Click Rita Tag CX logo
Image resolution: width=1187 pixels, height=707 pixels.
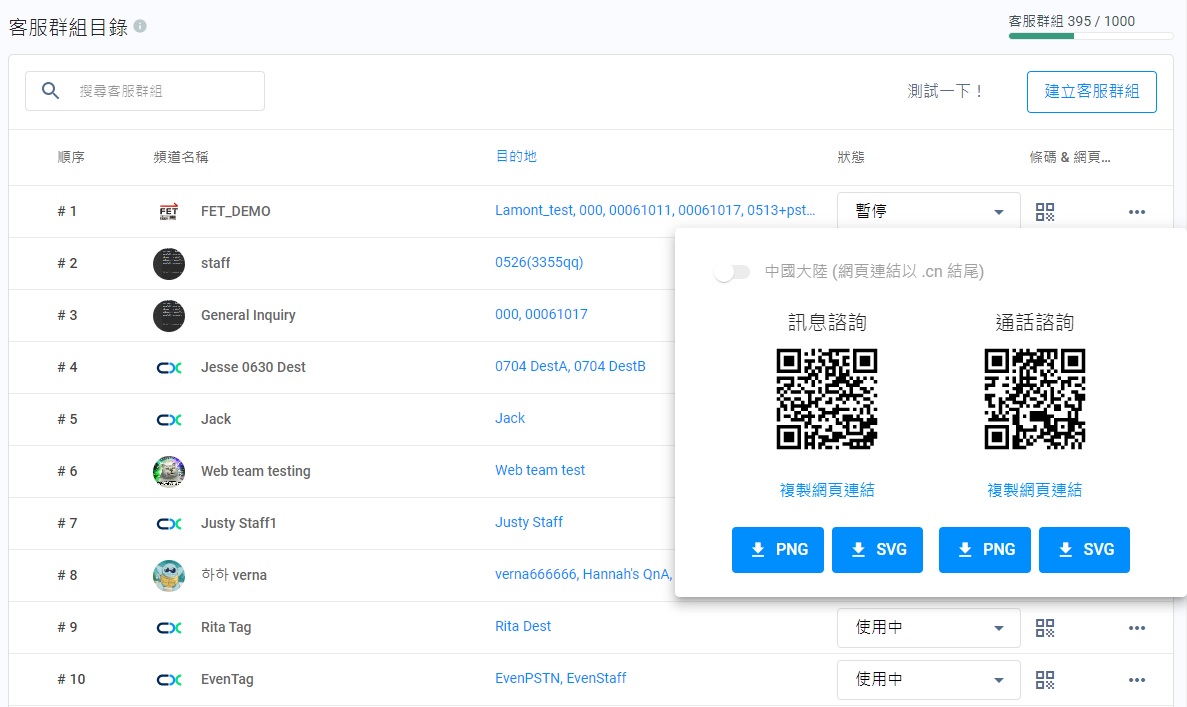(x=169, y=628)
